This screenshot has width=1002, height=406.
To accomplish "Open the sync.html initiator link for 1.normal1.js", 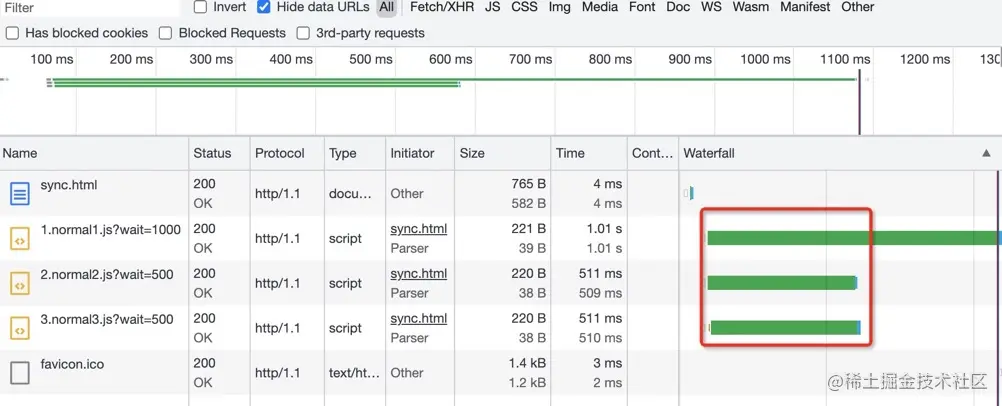I will tap(418, 229).
